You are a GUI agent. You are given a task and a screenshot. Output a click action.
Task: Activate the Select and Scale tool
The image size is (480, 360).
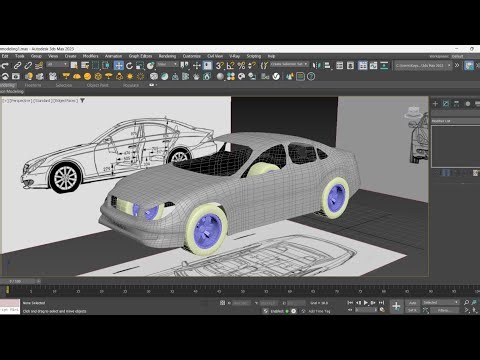tap(140, 65)
